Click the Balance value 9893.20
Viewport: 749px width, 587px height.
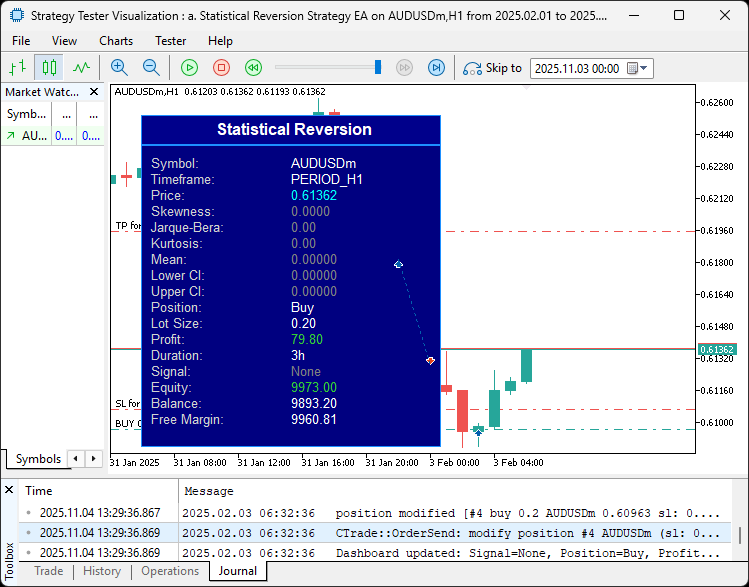(x=314, y=404)
